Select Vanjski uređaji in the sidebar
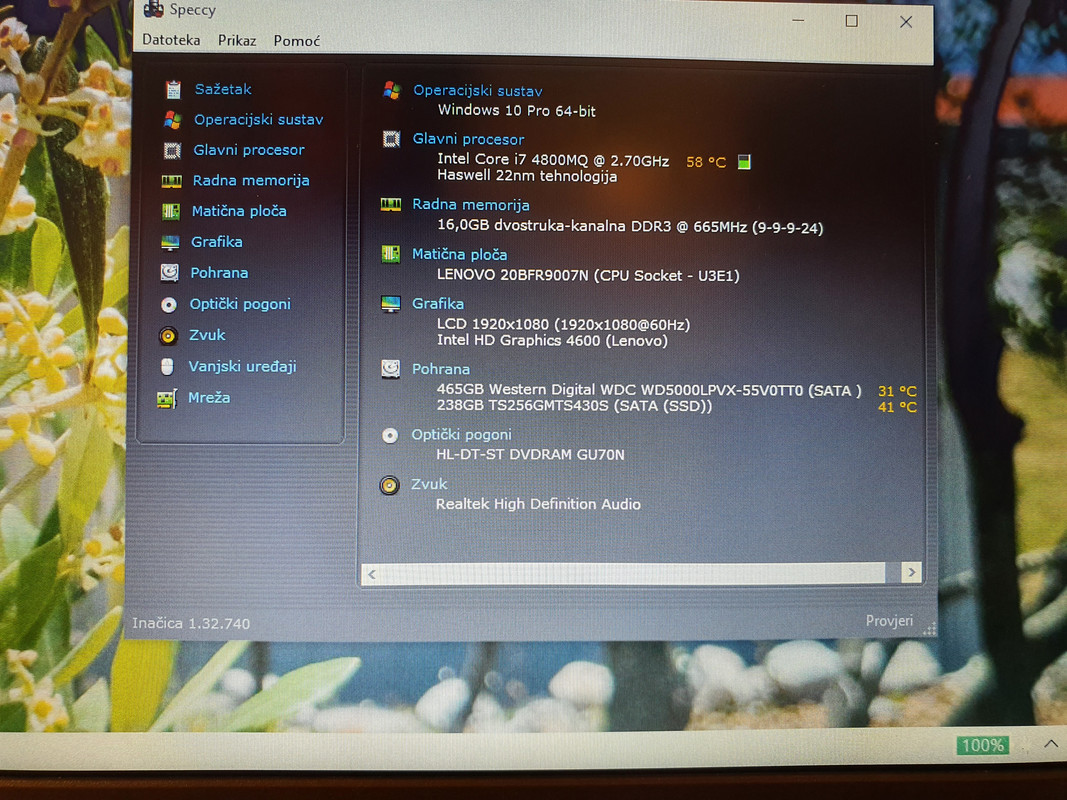The width and height of the screenshot is (1067, 800). click(x=243, y=366)
